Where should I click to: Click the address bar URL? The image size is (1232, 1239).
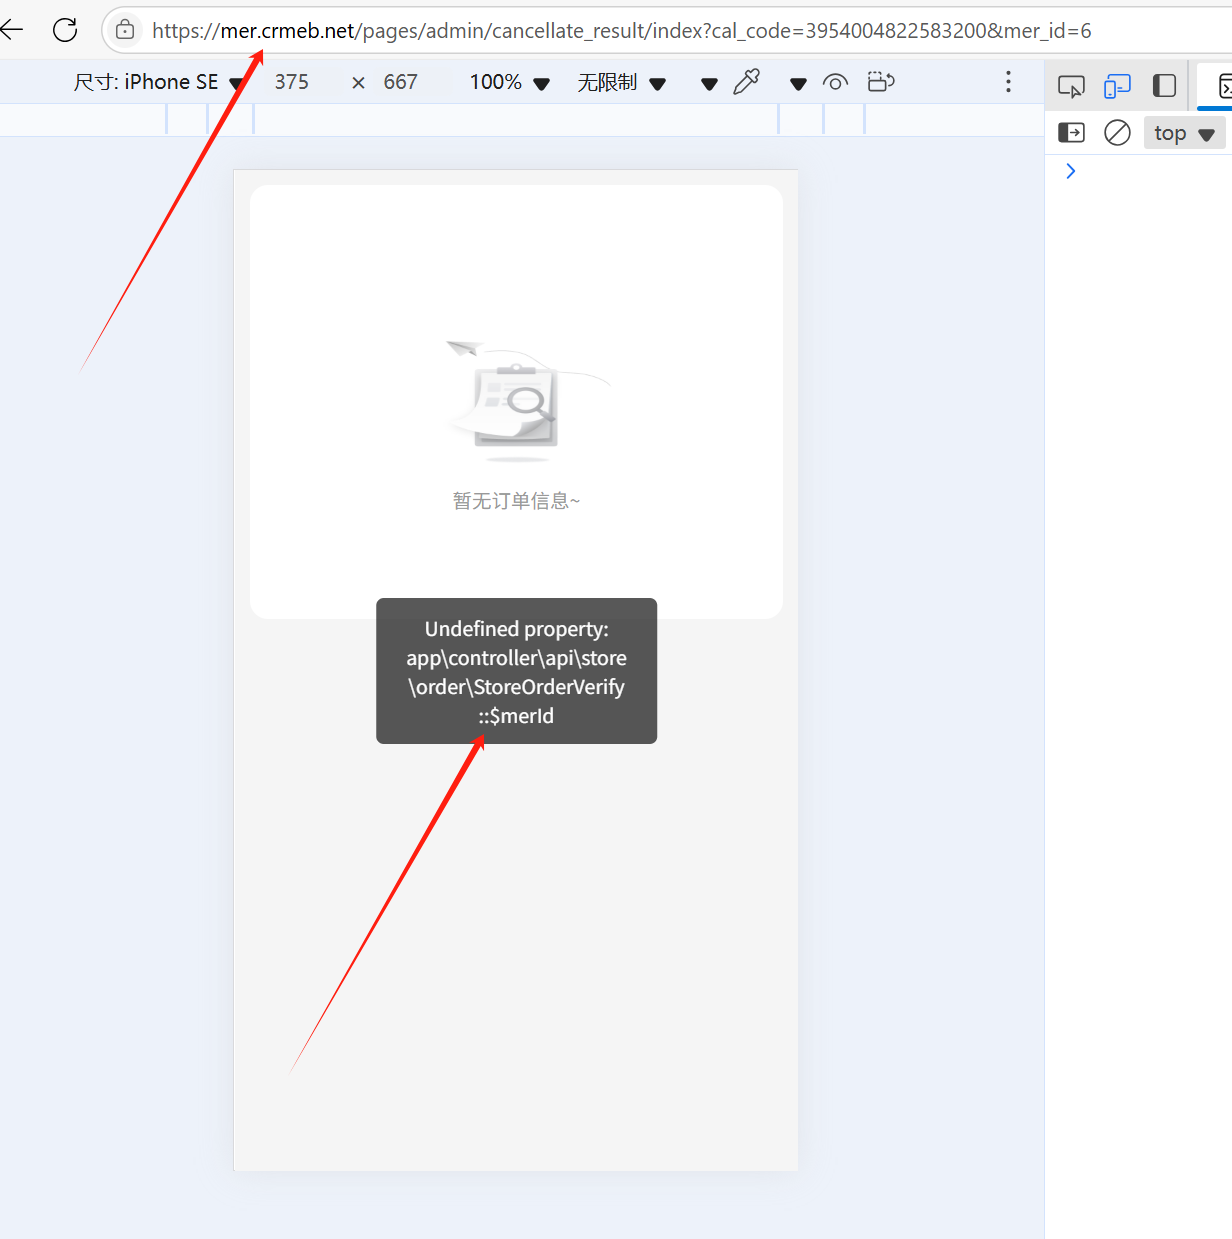tap(621, 31)
